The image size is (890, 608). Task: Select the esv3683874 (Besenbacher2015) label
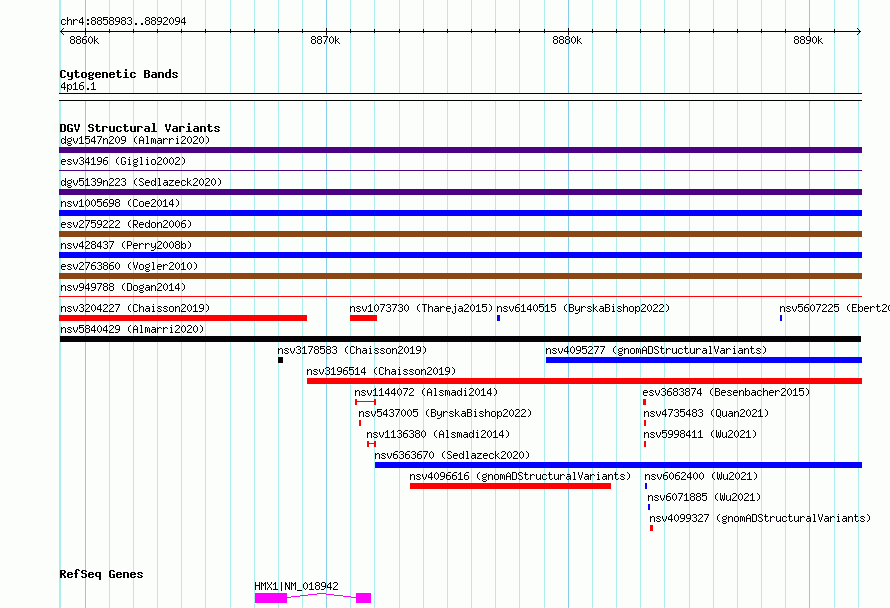click(726, 392)
